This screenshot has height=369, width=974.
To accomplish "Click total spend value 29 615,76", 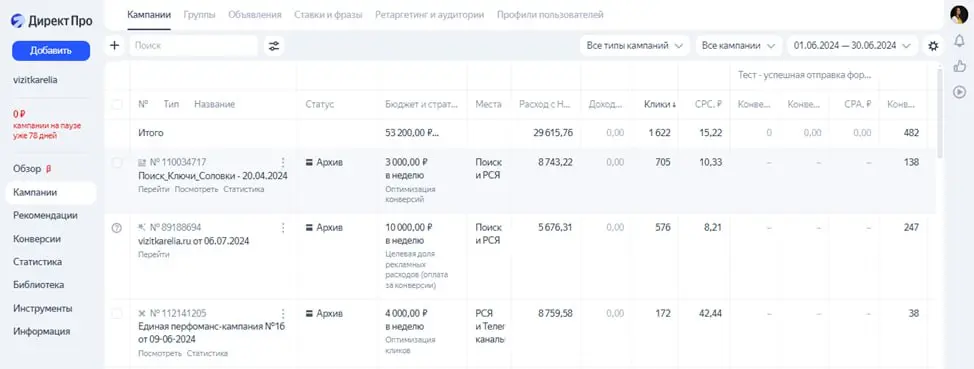I will click(553, 133).
